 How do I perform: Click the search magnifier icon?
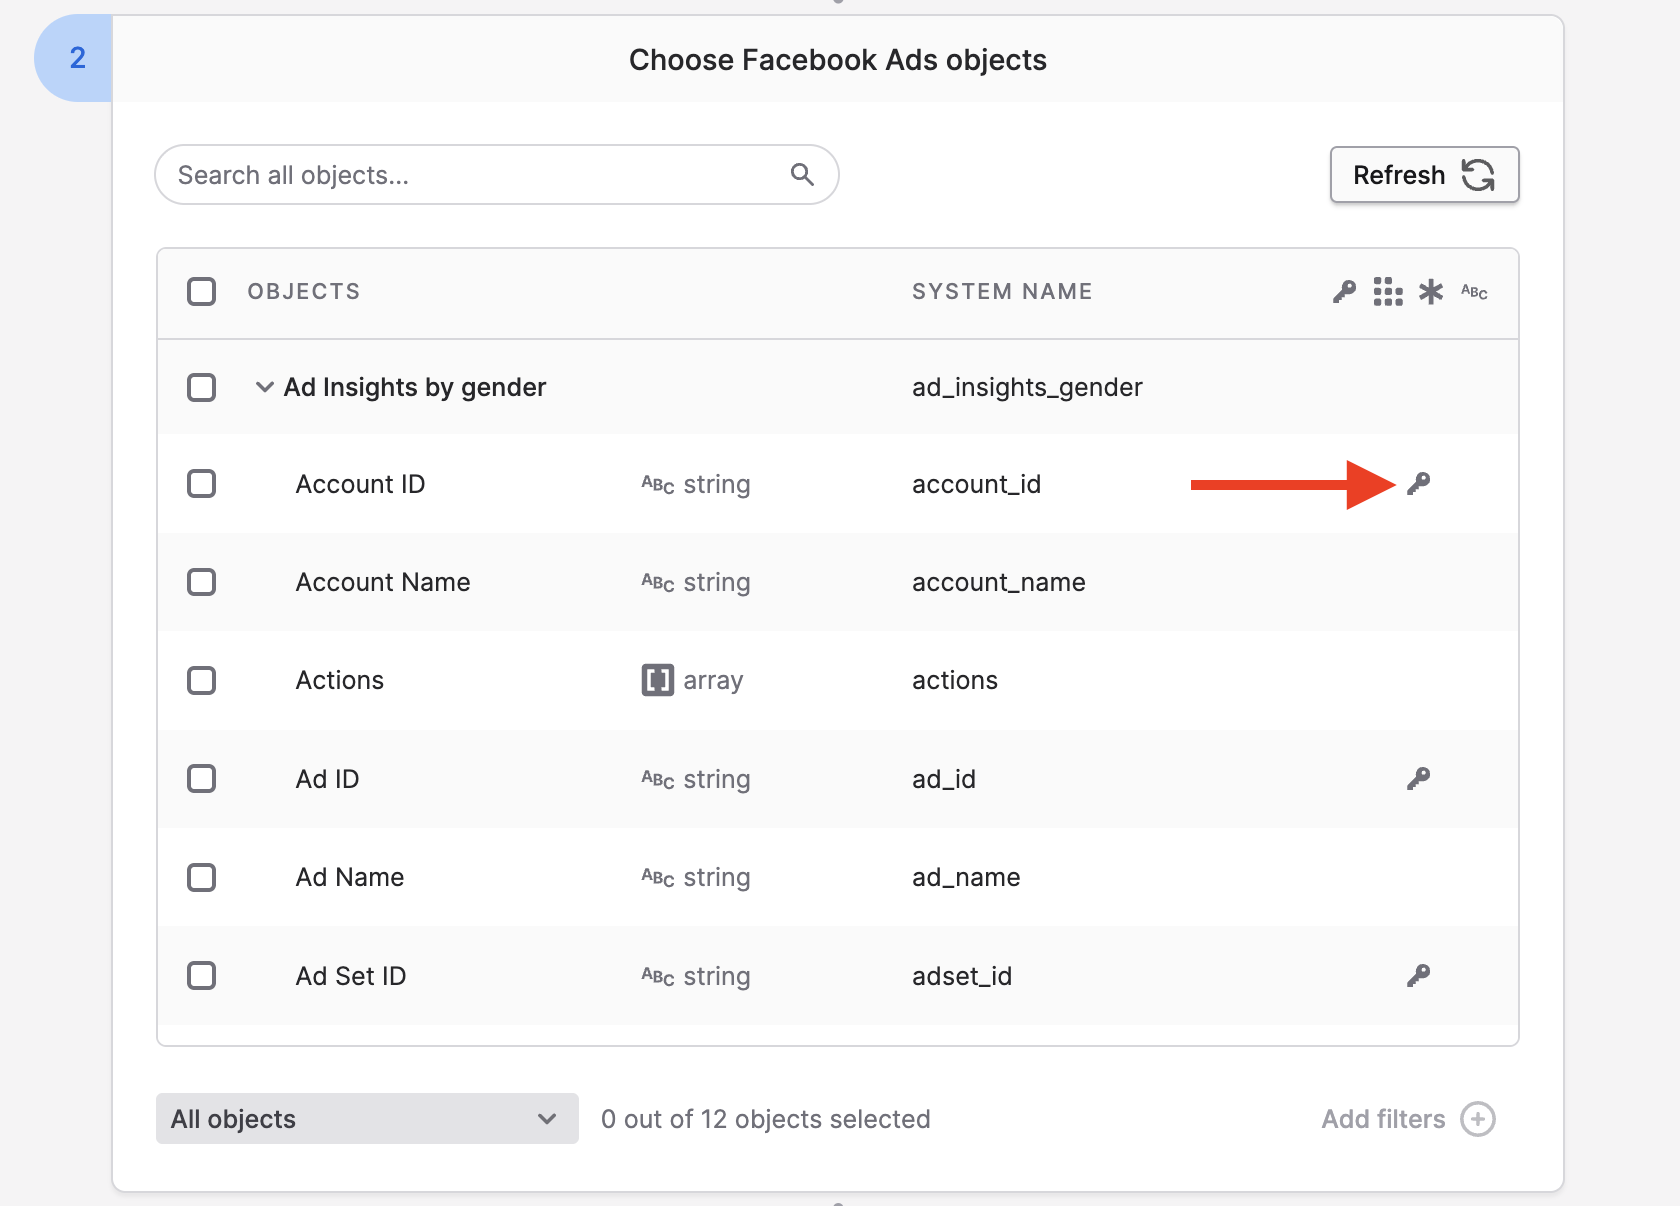[x=802, y=175]
